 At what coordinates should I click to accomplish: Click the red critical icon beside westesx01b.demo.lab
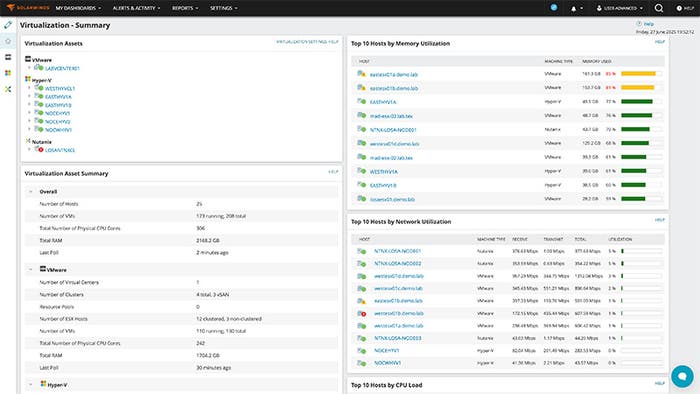coord(362,313)
